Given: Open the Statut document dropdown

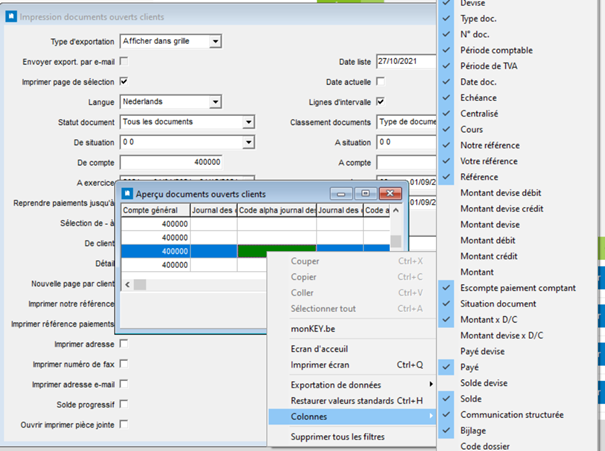Looking at the screenshot, I should (248, 122).
